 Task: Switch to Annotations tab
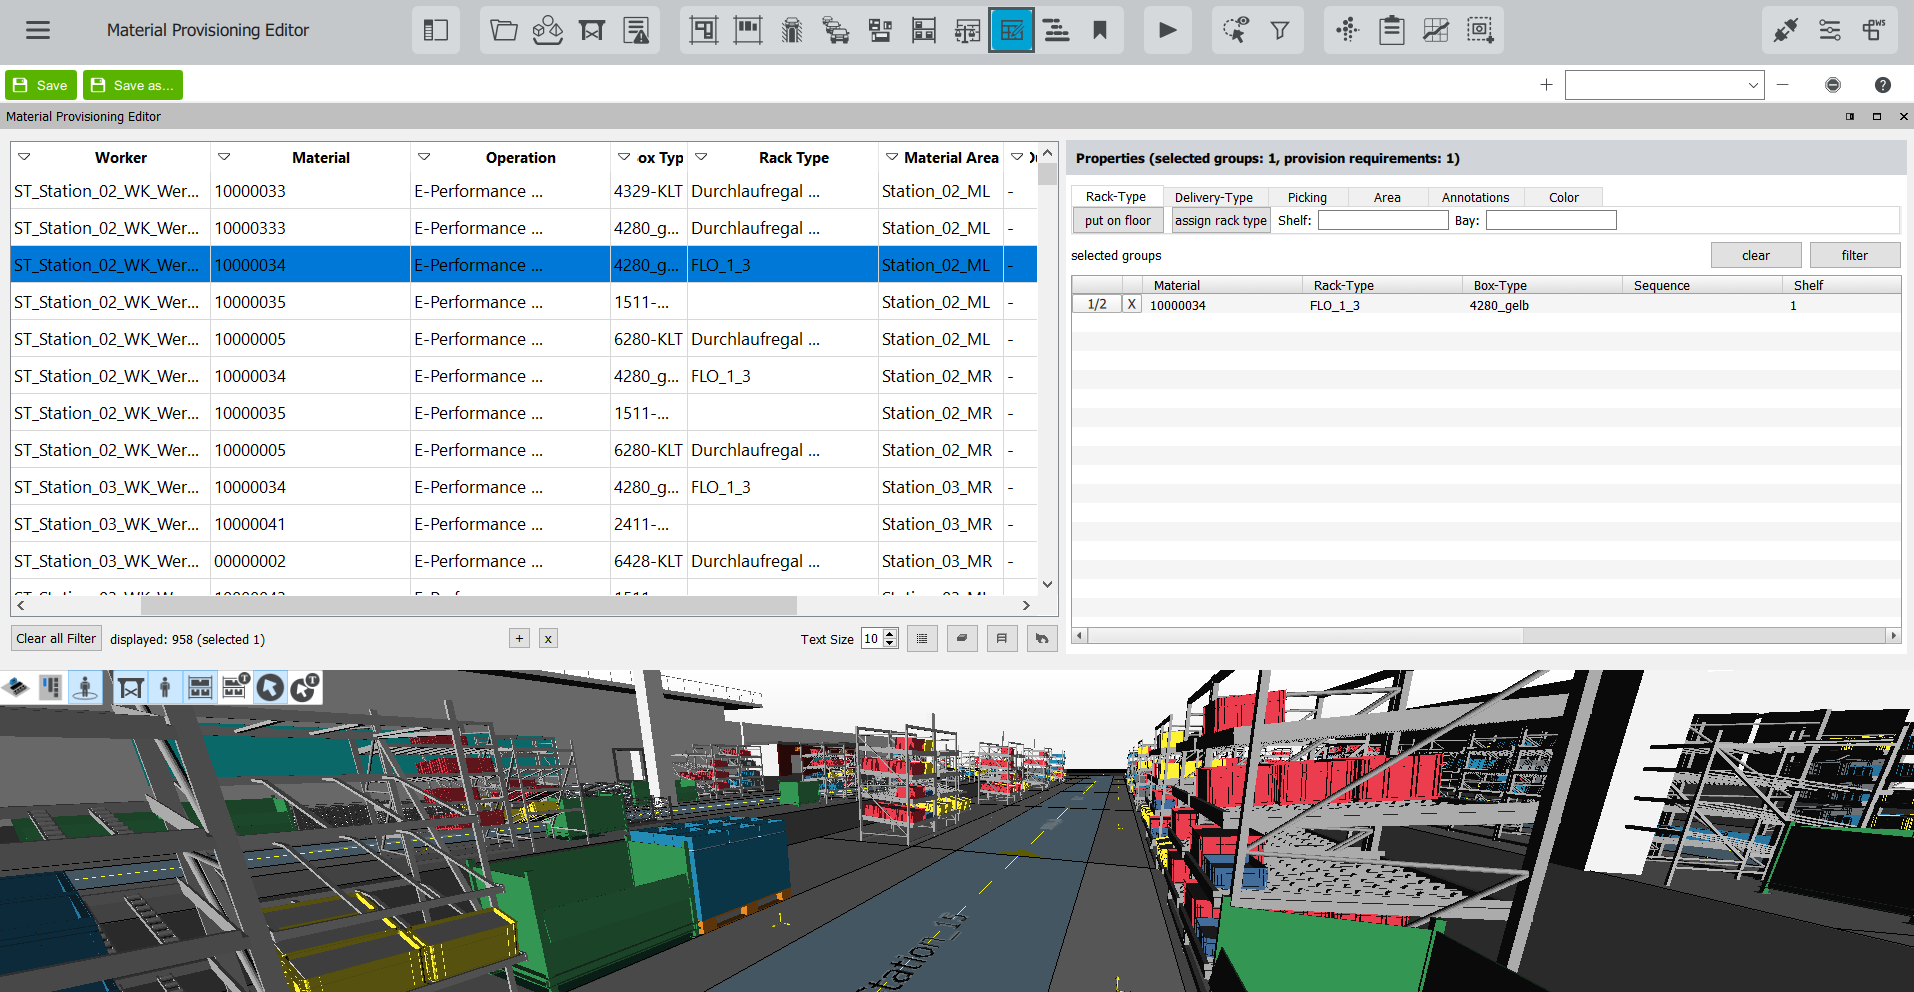[1475, 197]
